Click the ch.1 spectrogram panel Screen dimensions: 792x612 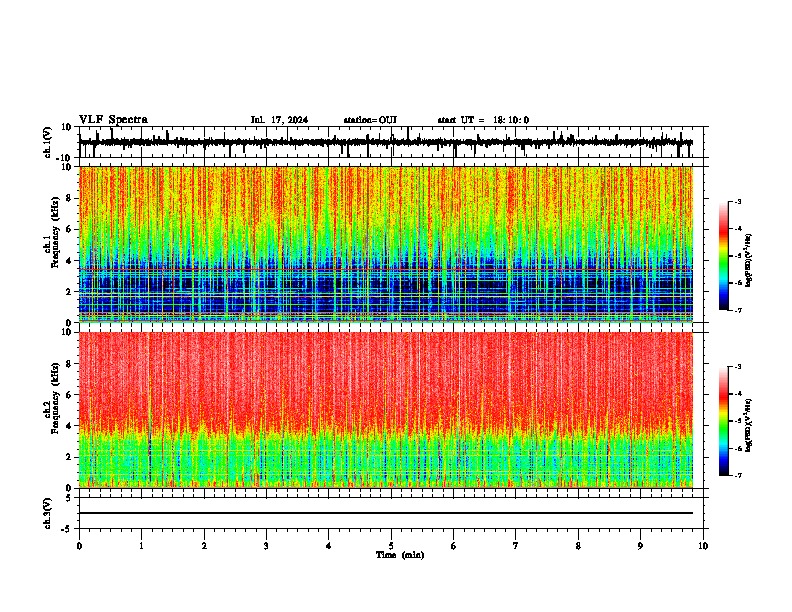coord(386,244)
